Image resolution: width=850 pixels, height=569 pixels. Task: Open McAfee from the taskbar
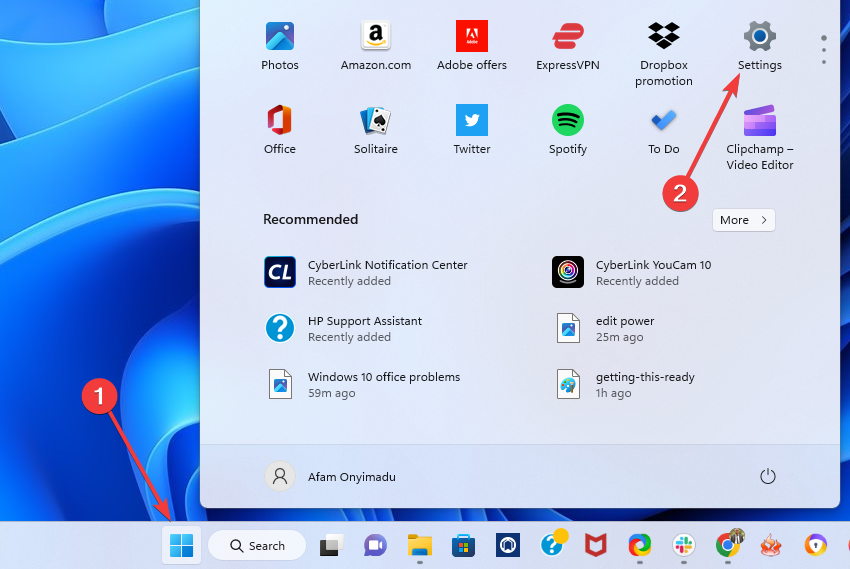click(596, 545)
